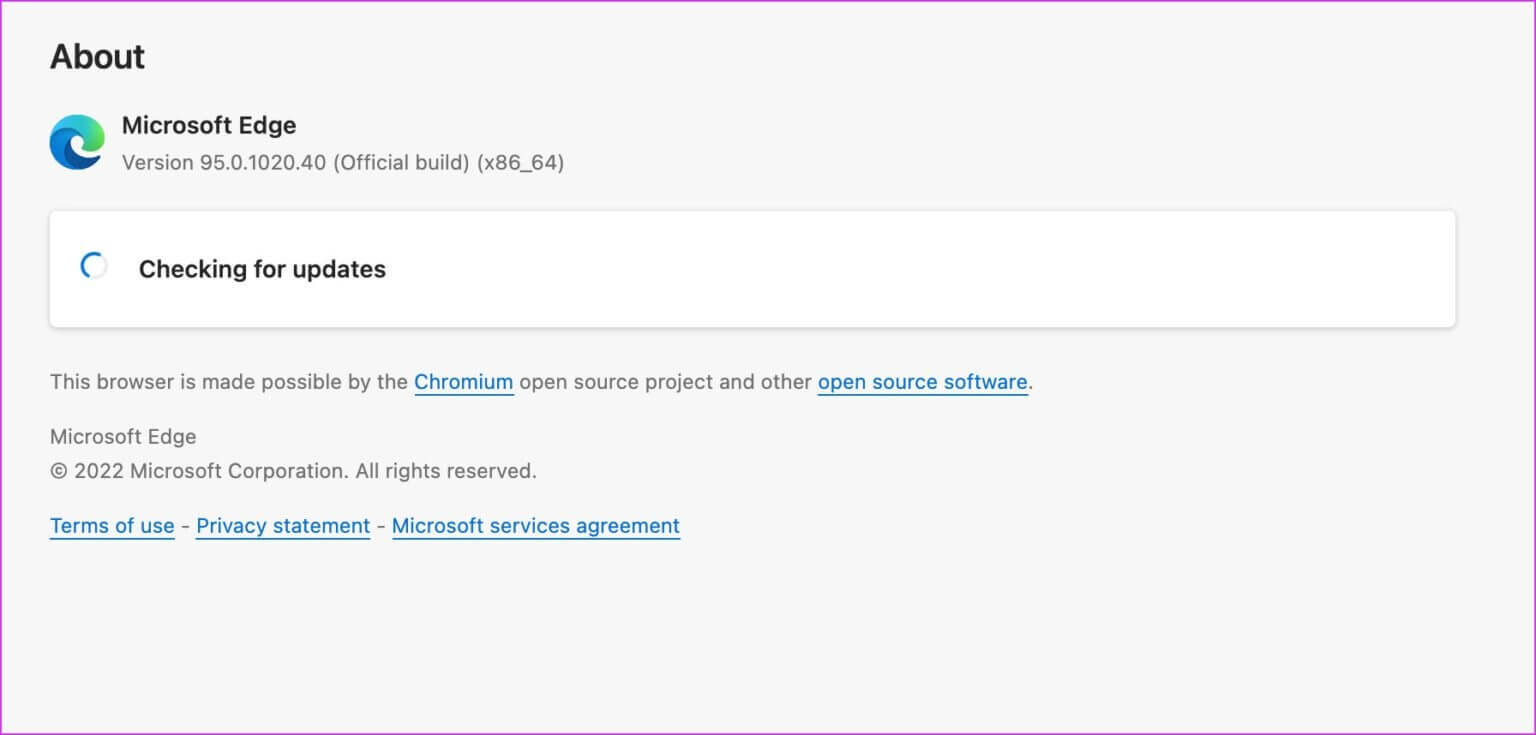Open the Microsoft services agreement link
The image size is (1536, 735).
click(x=535, y=526)
